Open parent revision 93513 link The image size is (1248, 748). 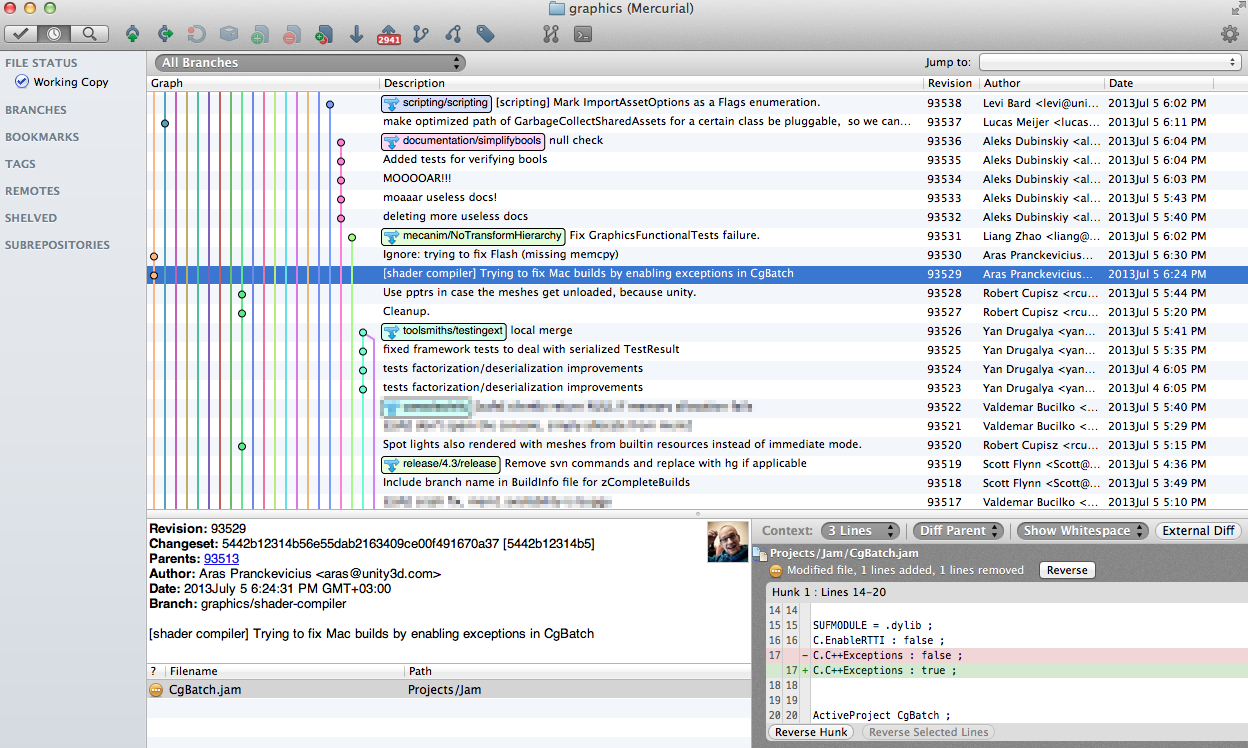click(x=221, y=559)
